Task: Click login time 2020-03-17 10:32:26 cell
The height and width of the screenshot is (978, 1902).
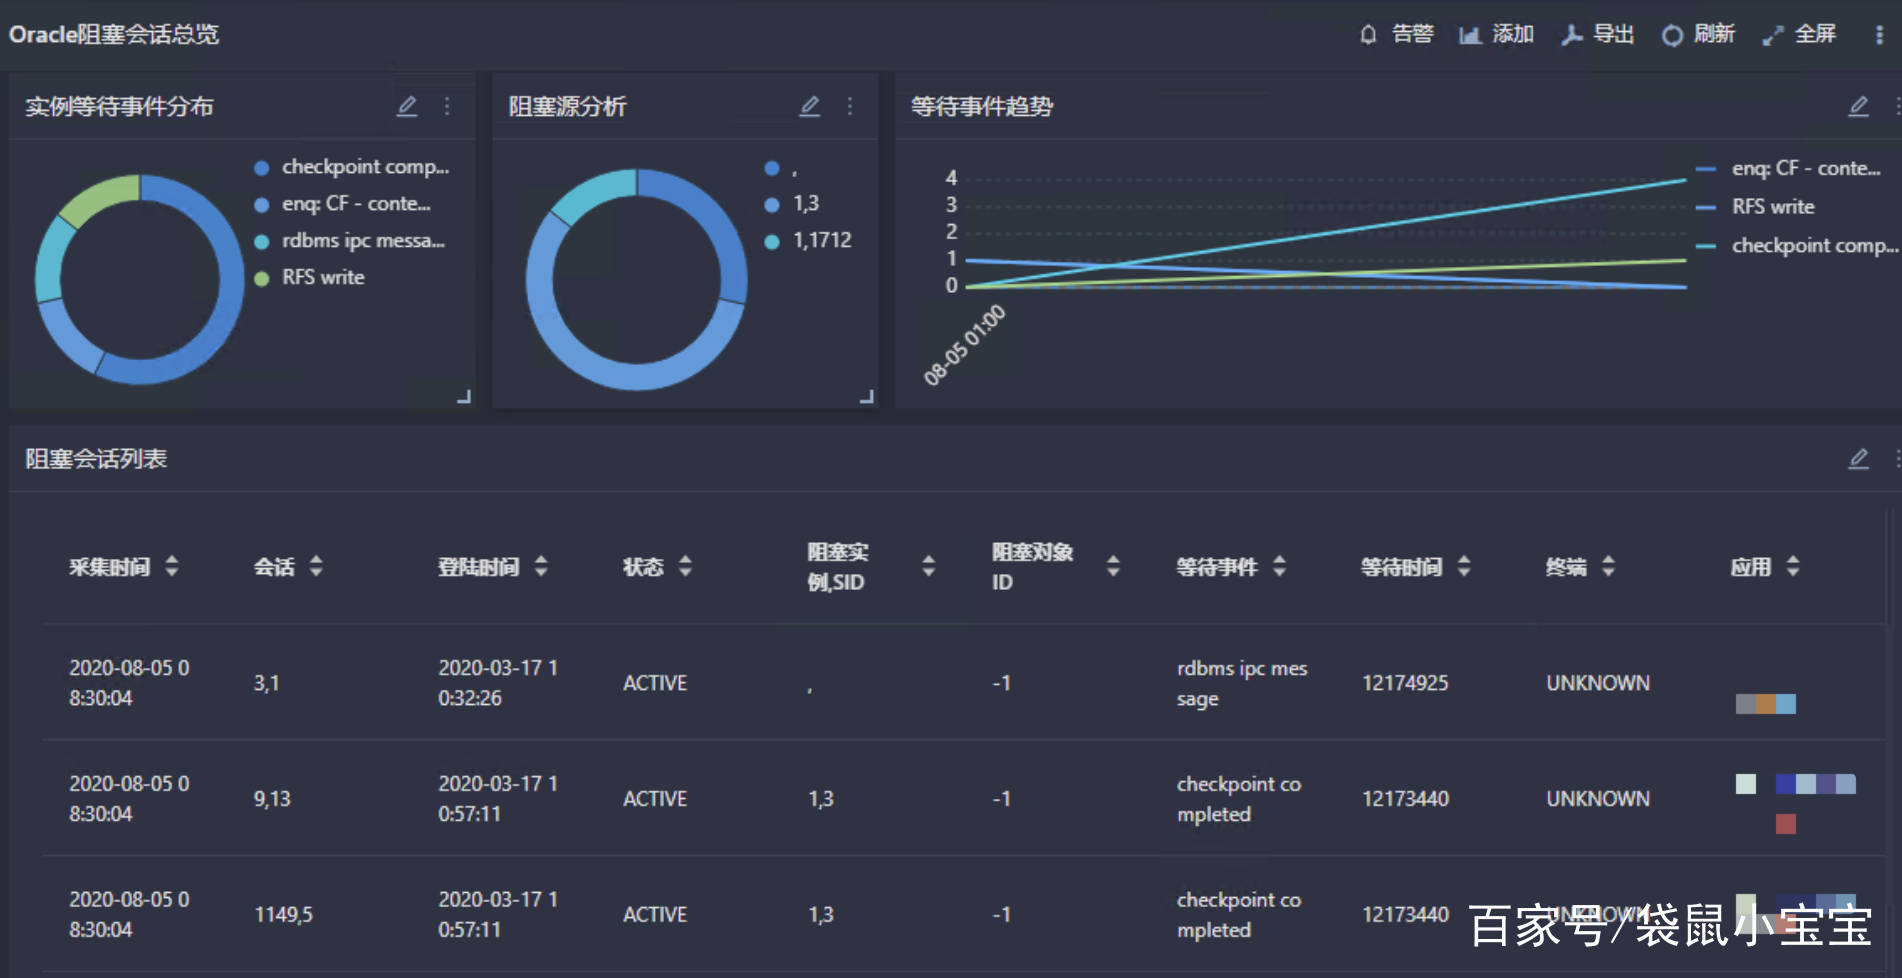Action: 498,683
